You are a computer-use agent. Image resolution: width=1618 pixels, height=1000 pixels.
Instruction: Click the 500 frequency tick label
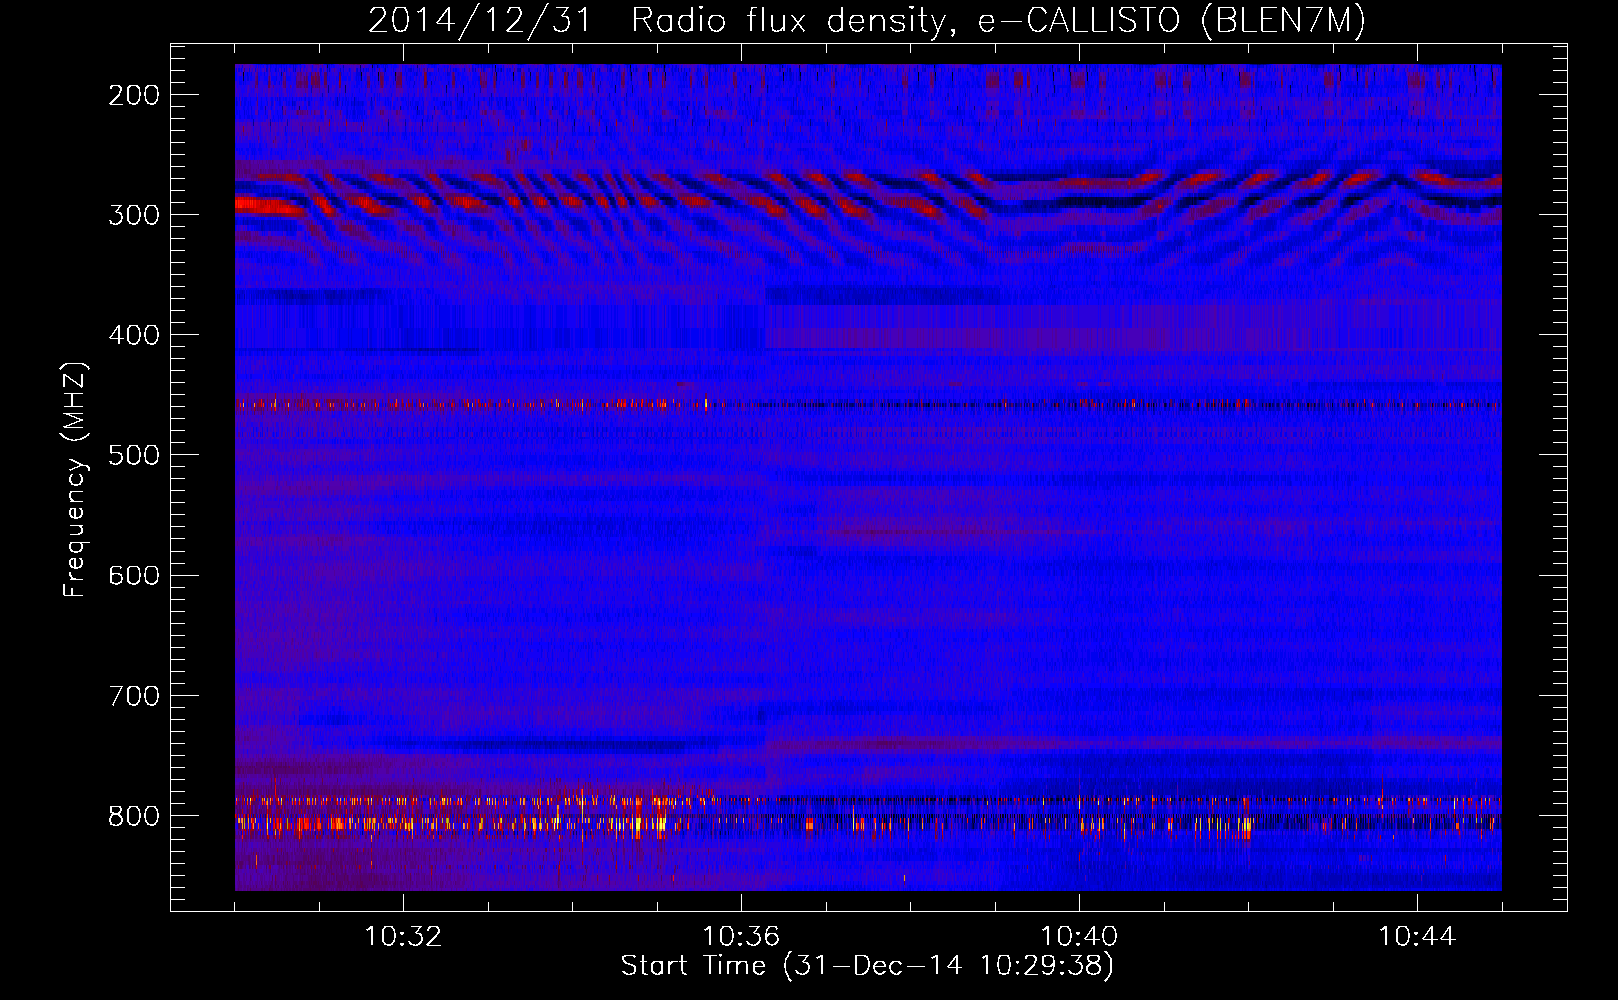134,455
